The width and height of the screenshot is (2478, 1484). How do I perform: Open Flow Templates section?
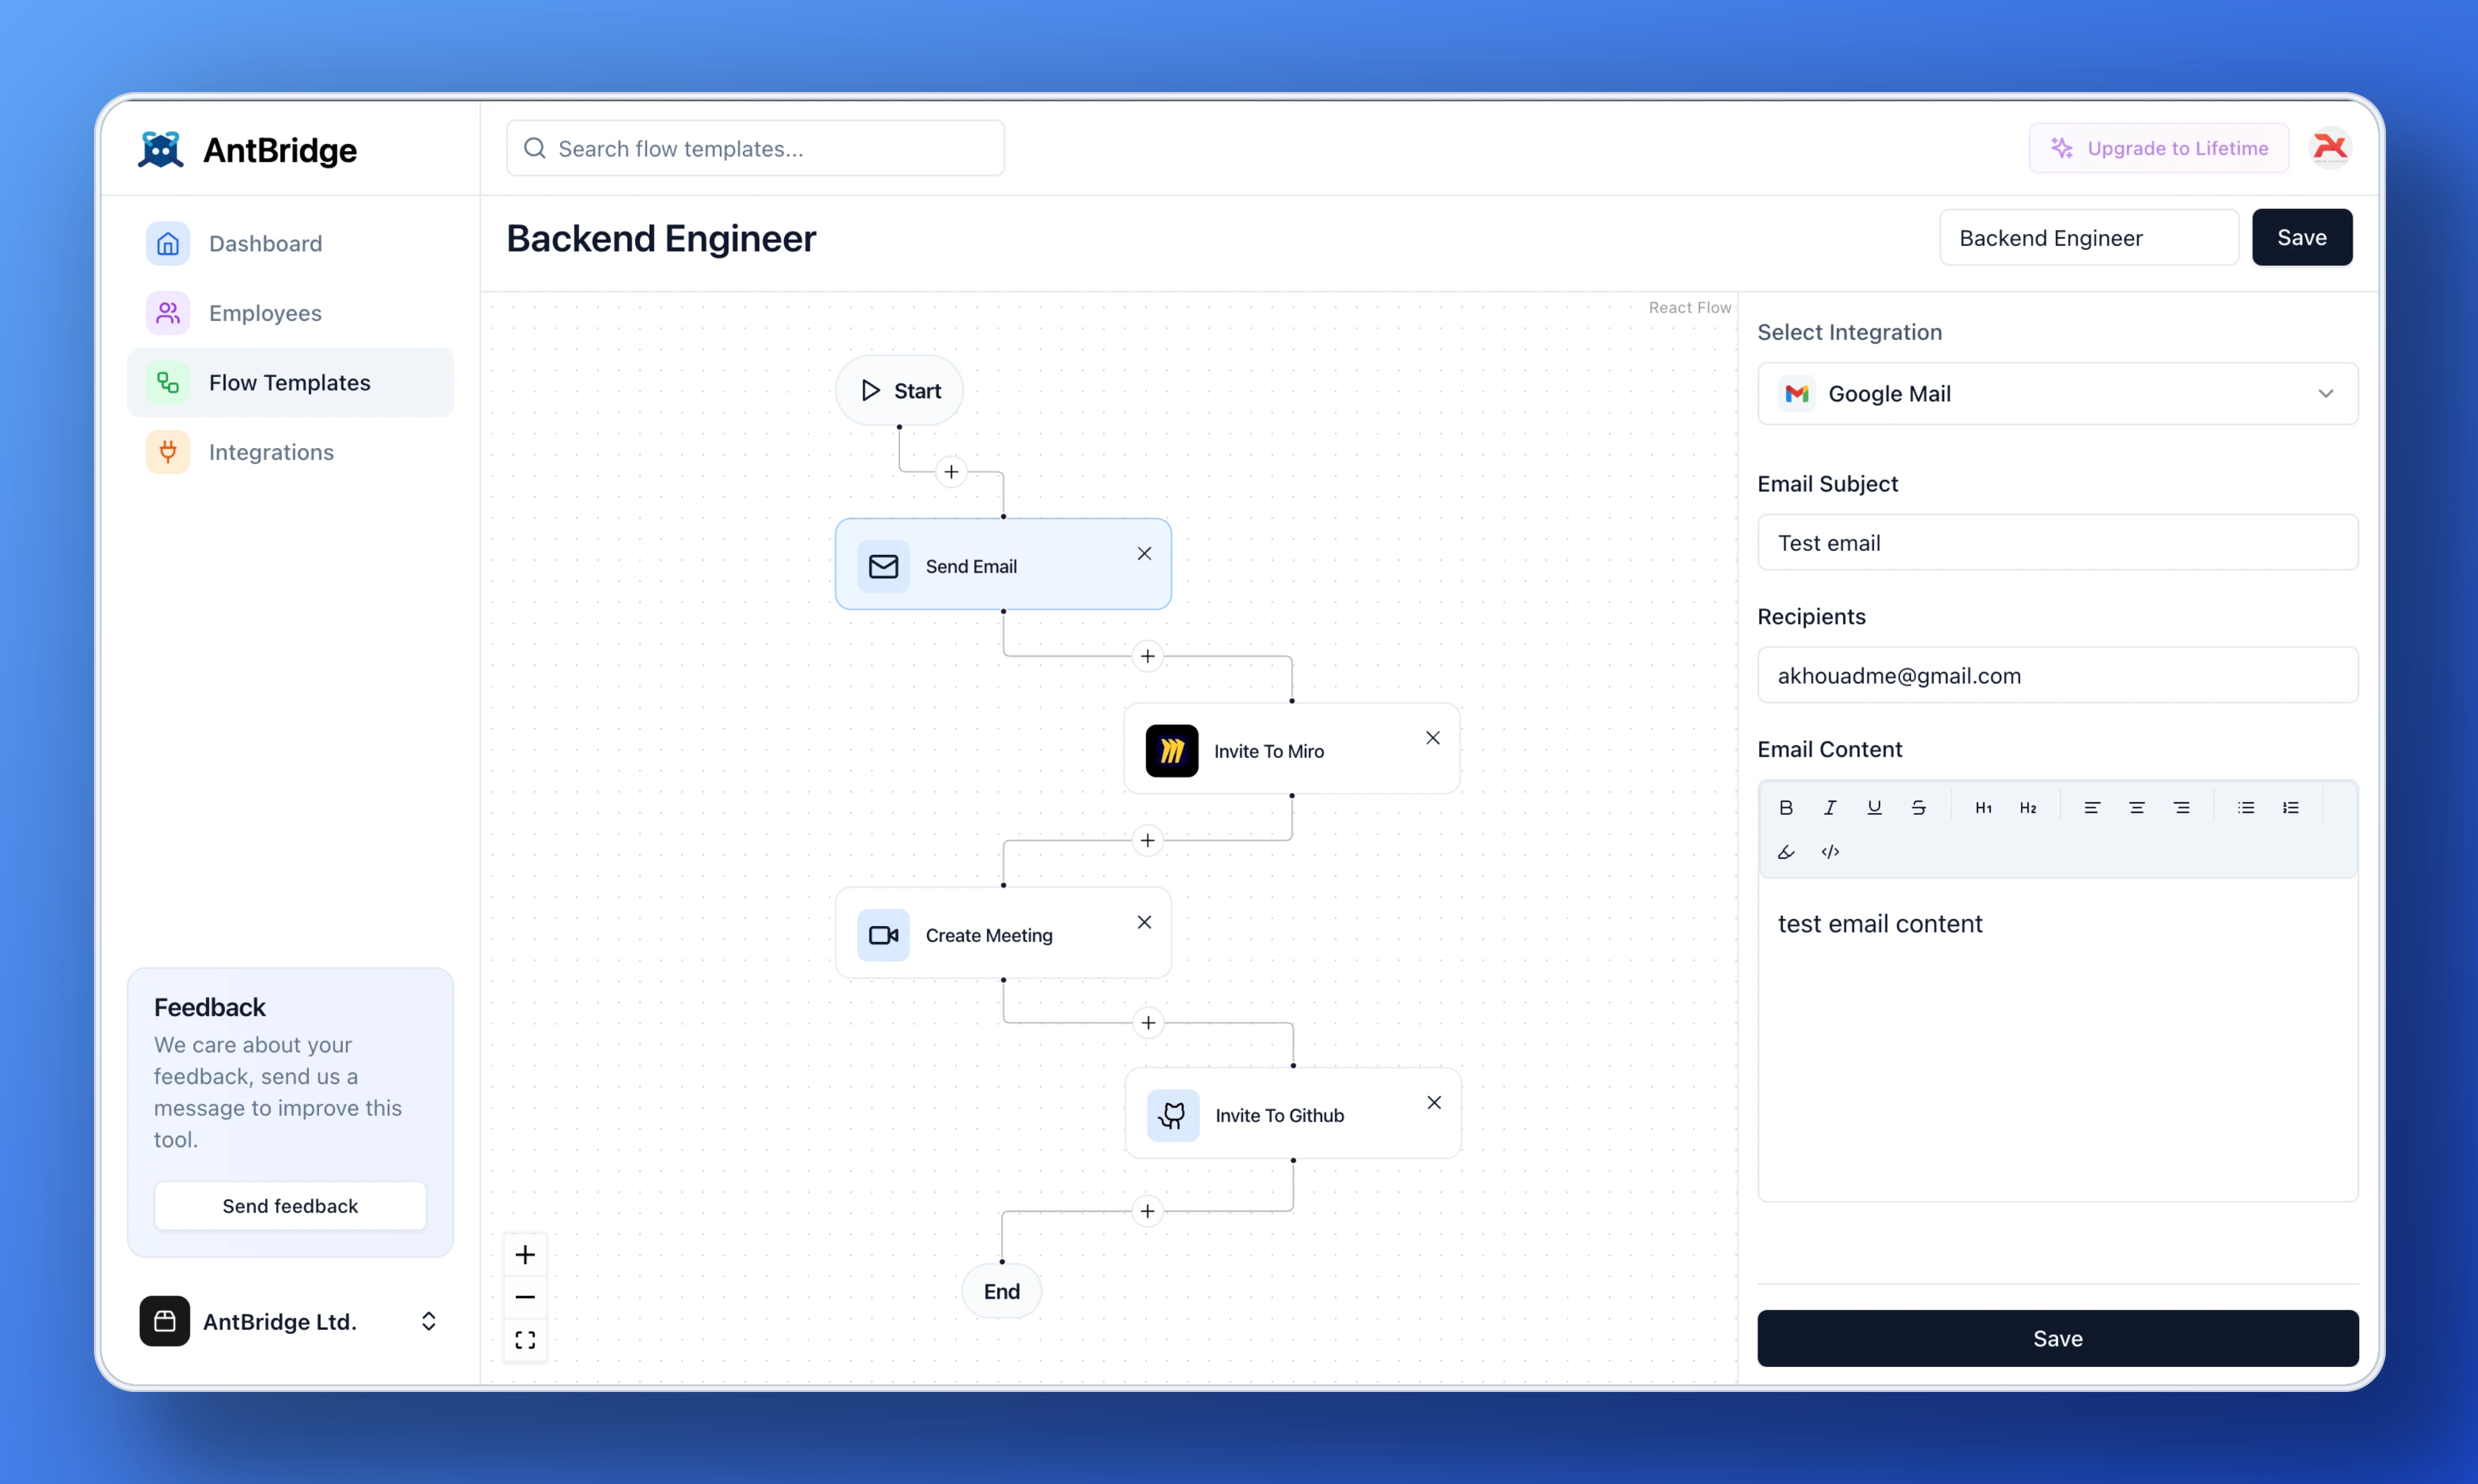[290, 382]
